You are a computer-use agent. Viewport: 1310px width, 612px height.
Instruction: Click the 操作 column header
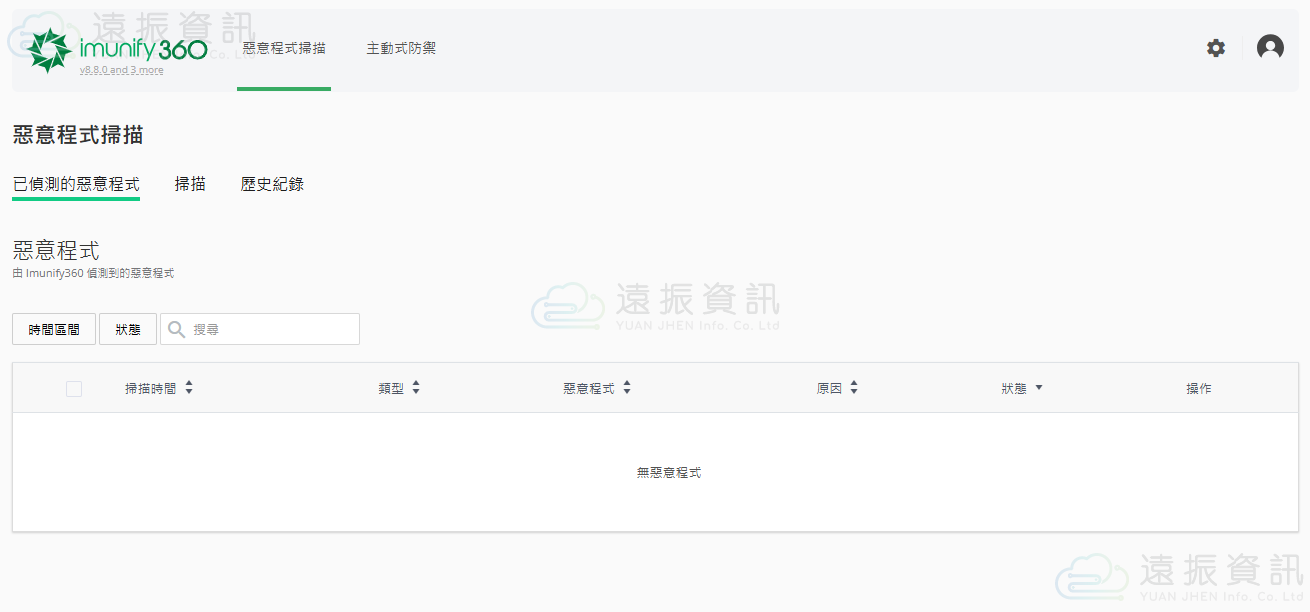(x=1198, y=388)
